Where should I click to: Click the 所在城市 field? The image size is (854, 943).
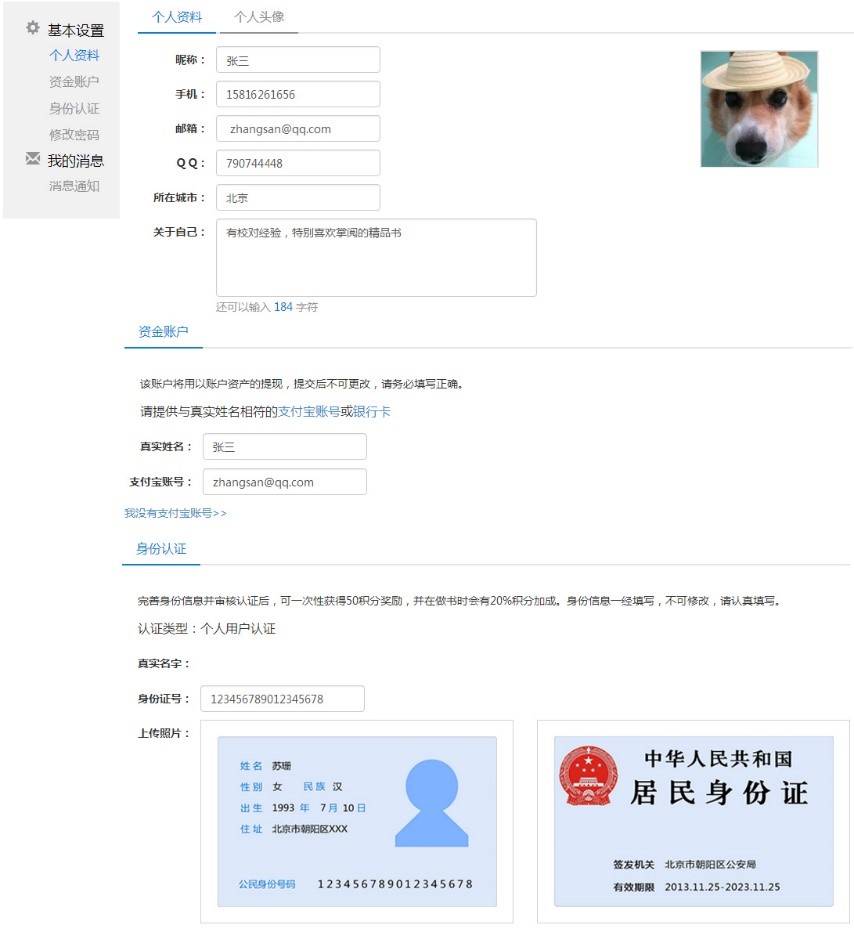click(298, 198)
